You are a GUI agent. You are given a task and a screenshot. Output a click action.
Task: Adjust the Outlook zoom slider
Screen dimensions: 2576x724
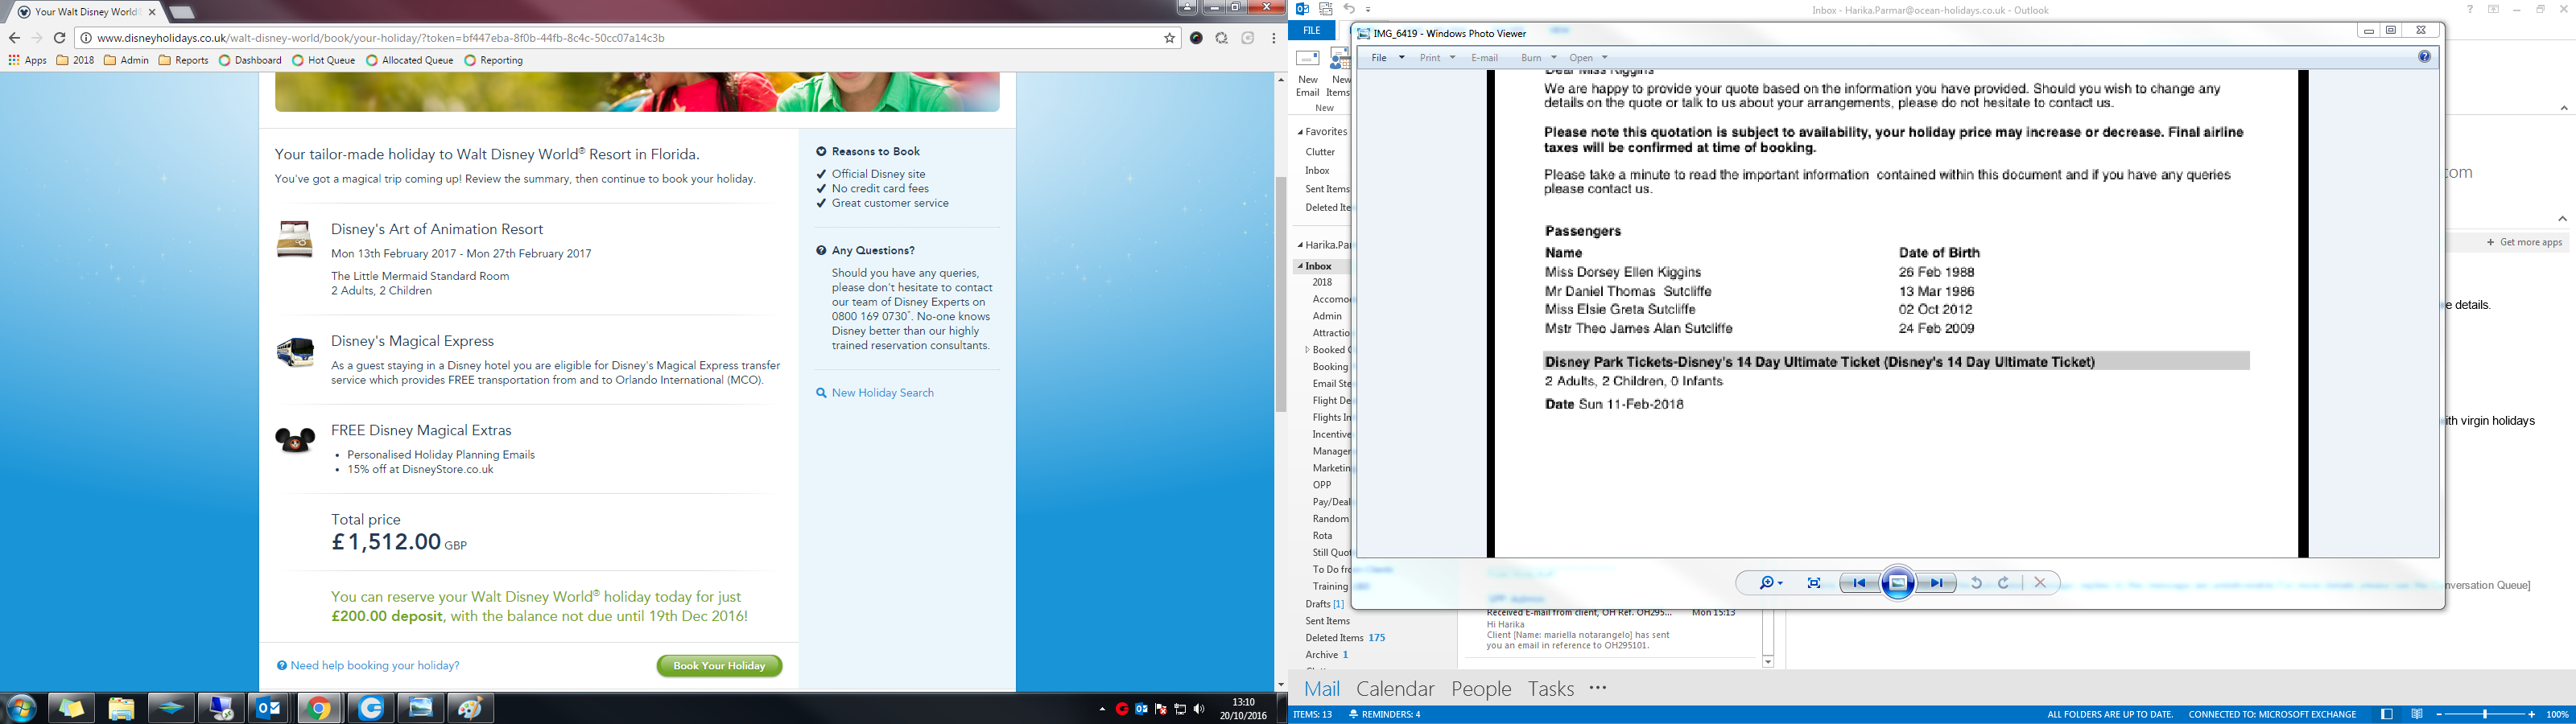2485,715
